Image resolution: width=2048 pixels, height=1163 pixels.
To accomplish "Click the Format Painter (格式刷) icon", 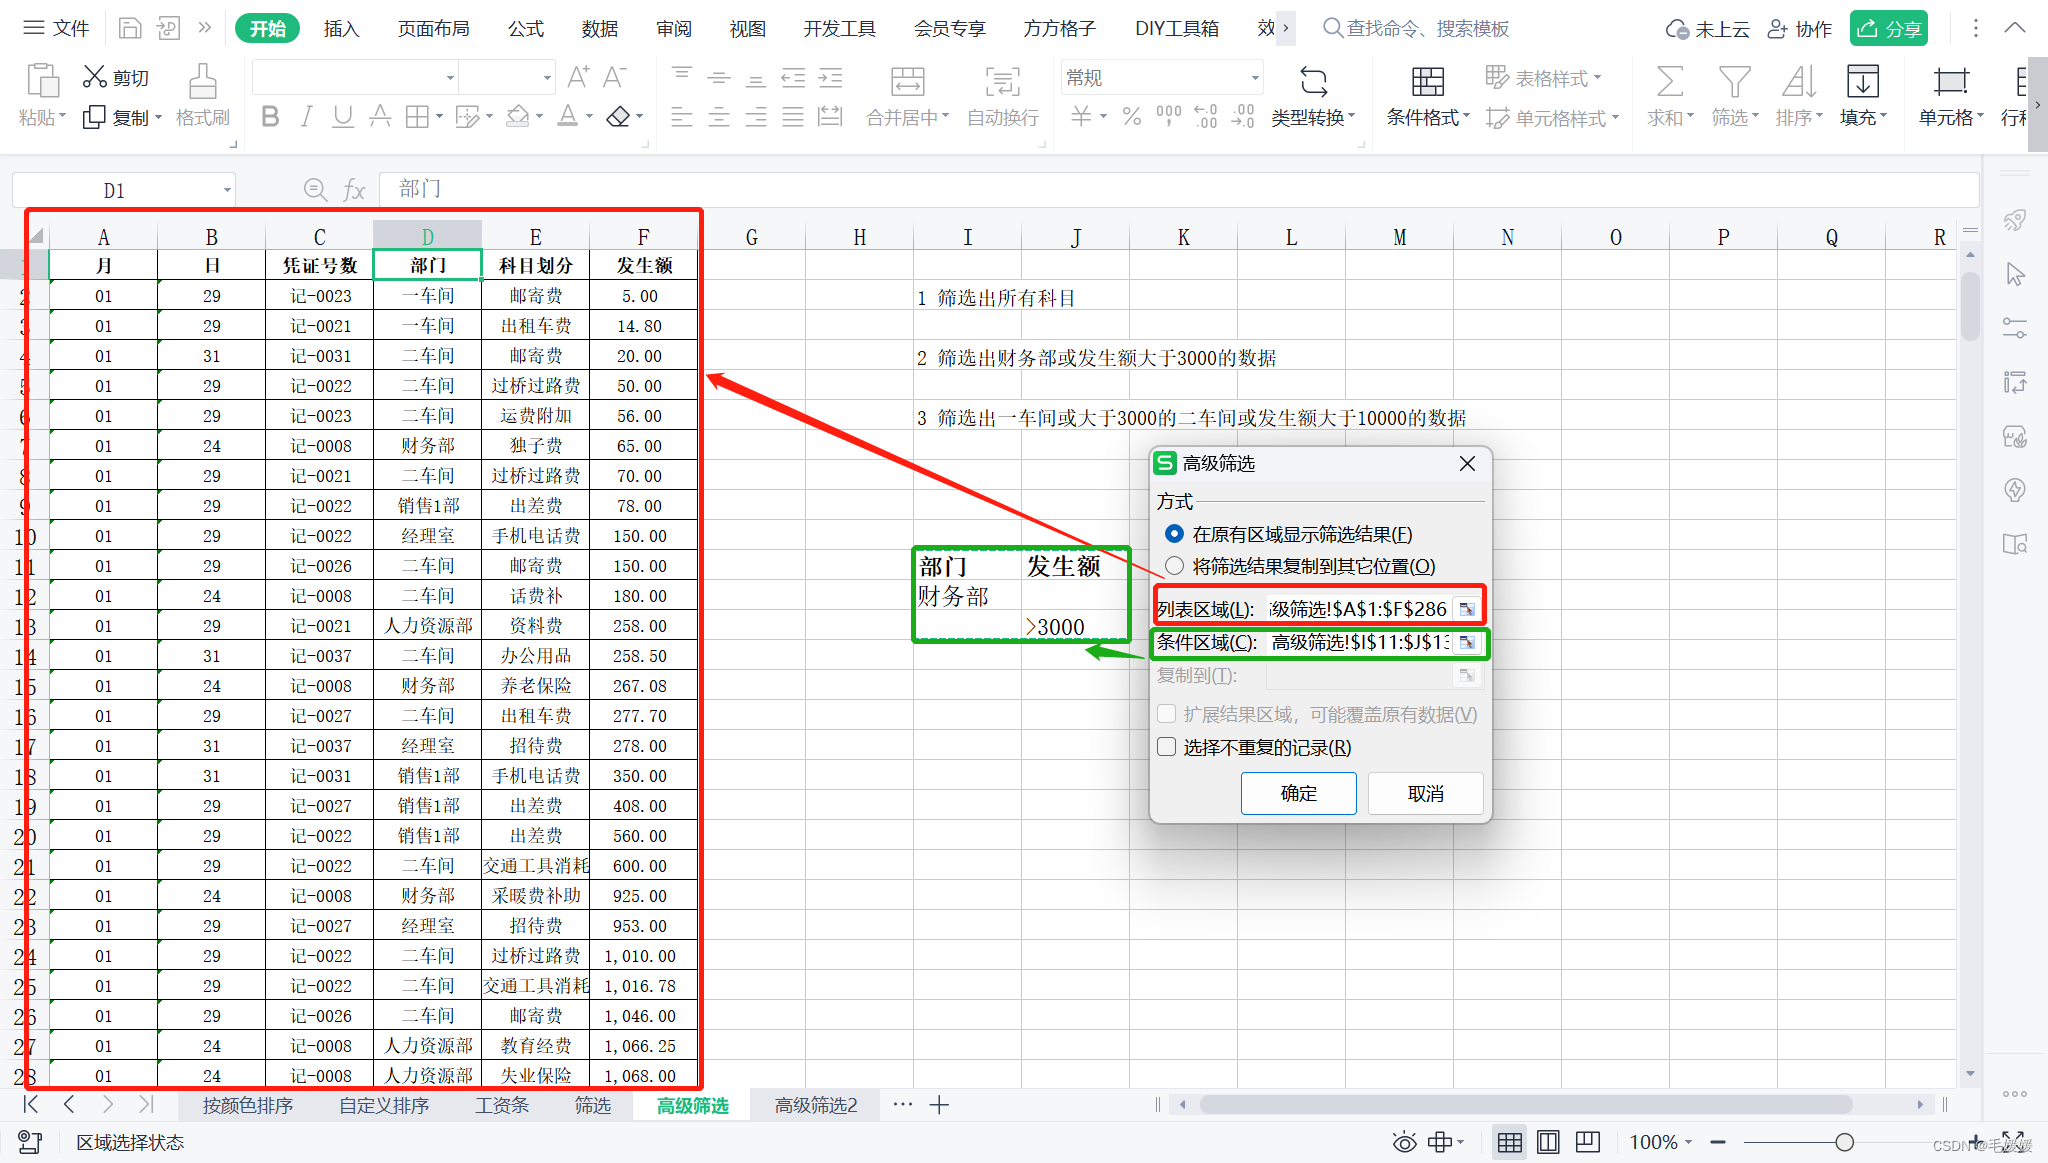I will click(x=202, y=82).
